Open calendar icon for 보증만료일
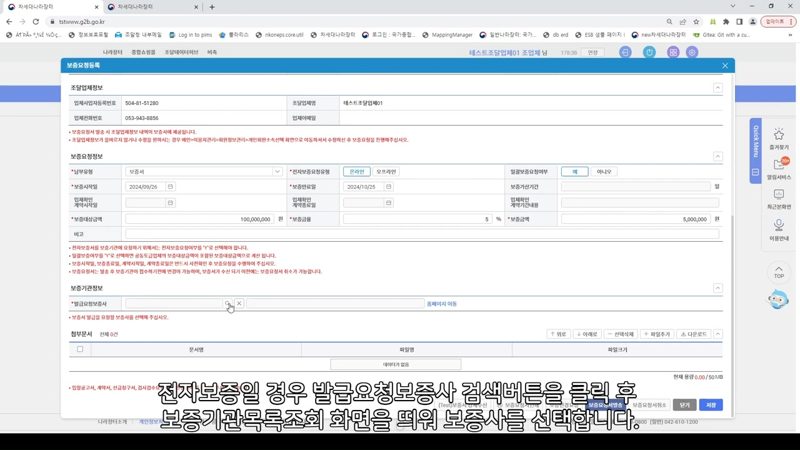The width and height of the screenshot is (800, 450). point(388,187)
